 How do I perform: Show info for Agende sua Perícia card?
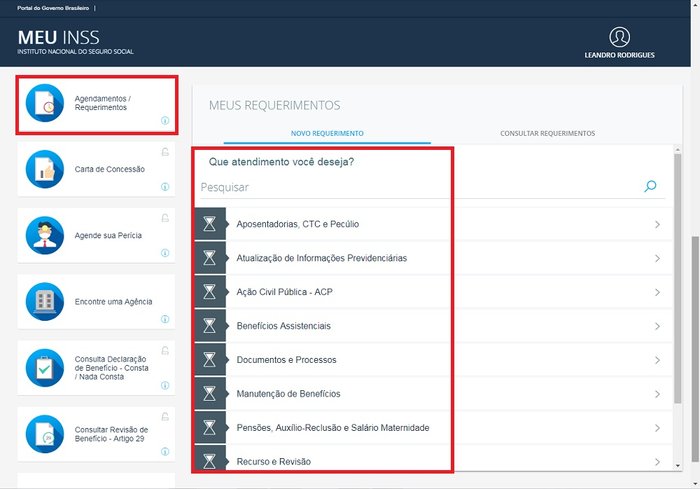pyautogui.click(x=165, y=253)
